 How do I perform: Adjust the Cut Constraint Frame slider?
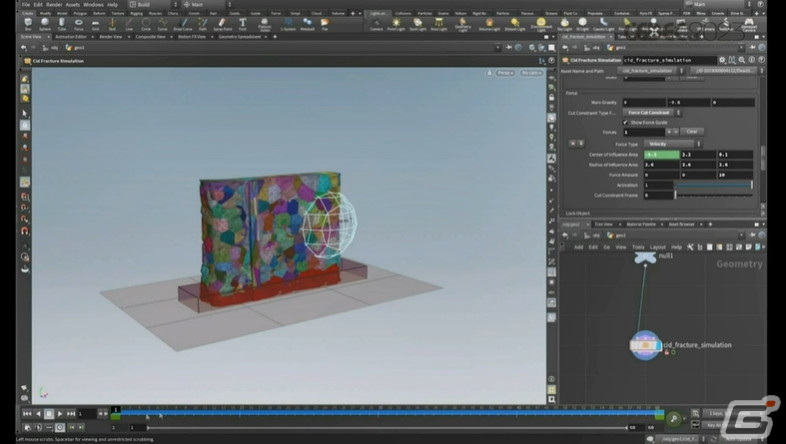[x=714, y=195]
